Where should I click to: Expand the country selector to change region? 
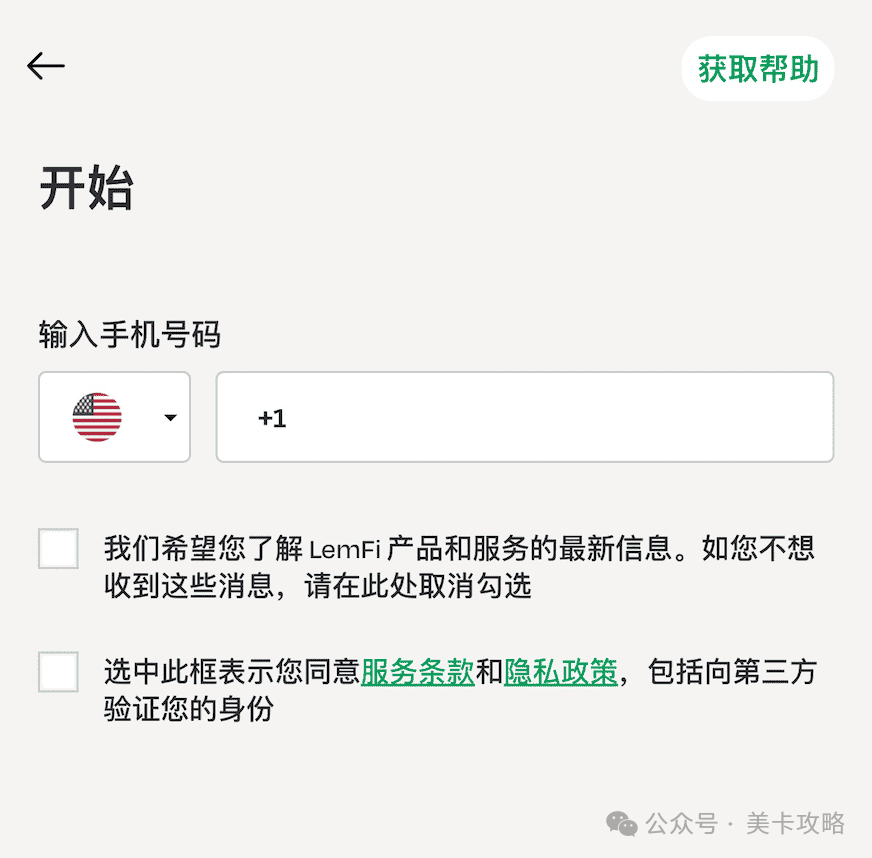[x=114, y=416]
